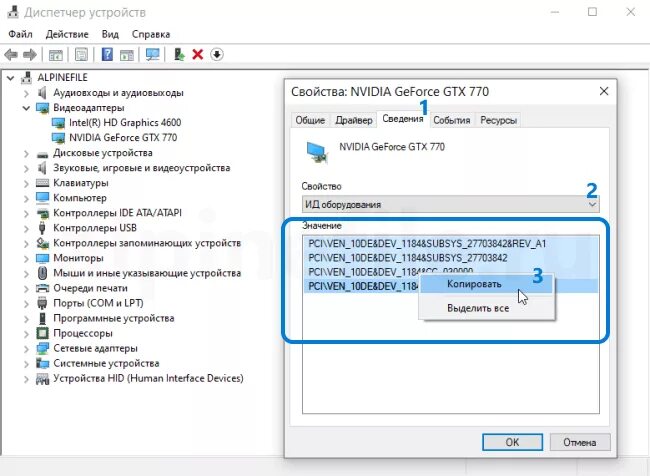Screen dimensions: 650x476
Task: Click the Отмена button
Action: [x=580, y=442]
